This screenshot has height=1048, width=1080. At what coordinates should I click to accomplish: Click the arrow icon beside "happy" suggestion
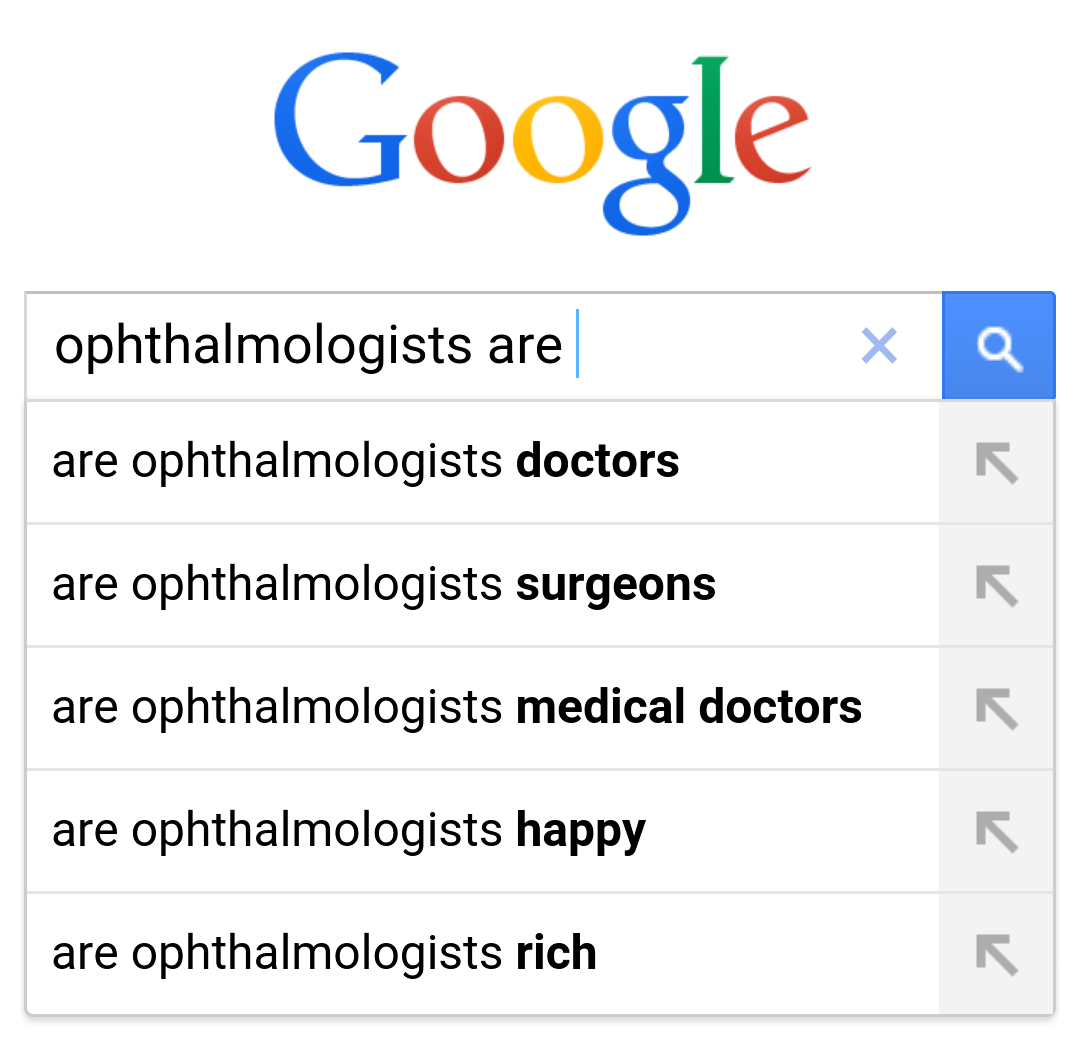pyautogui.click(x=996, y=831)
